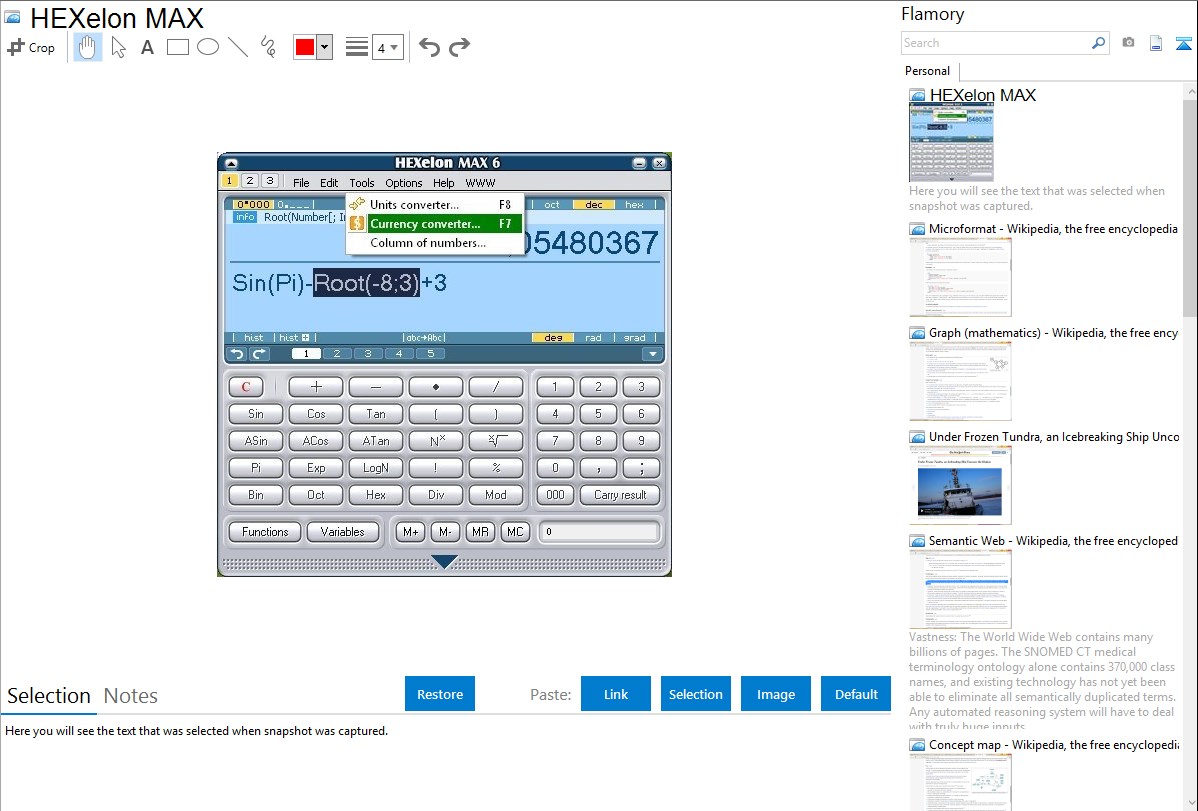Choose Currency converter menu item
1198x811 pixels.
tap(435, 223)
